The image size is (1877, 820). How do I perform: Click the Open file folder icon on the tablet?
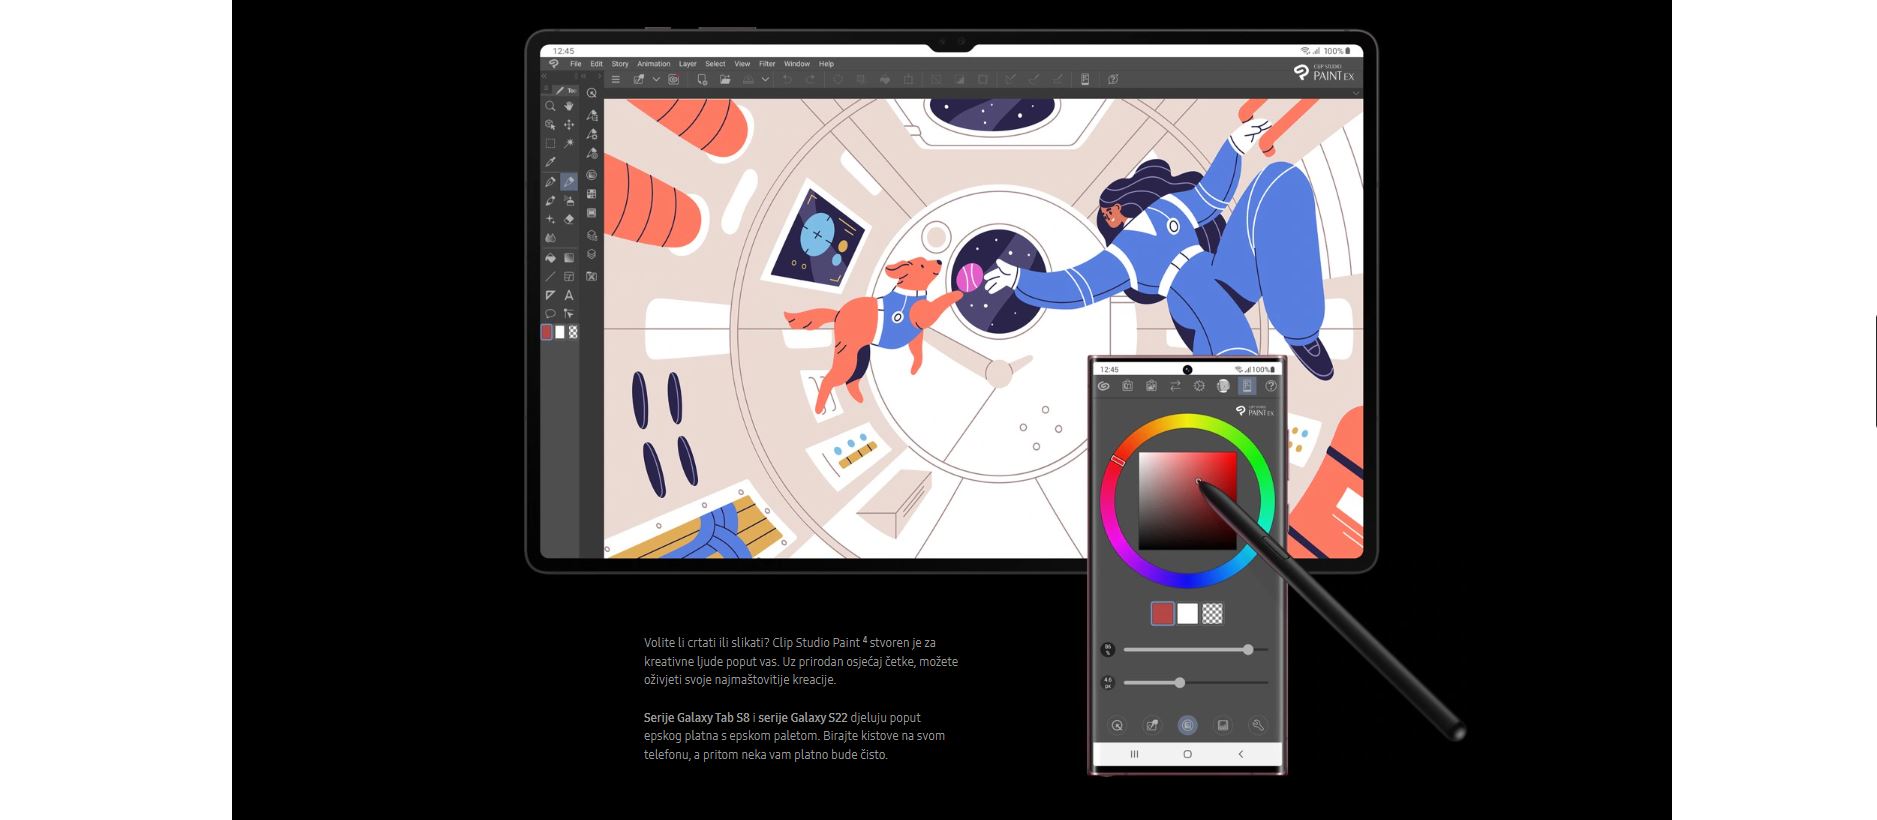click(x=725, y=79)
